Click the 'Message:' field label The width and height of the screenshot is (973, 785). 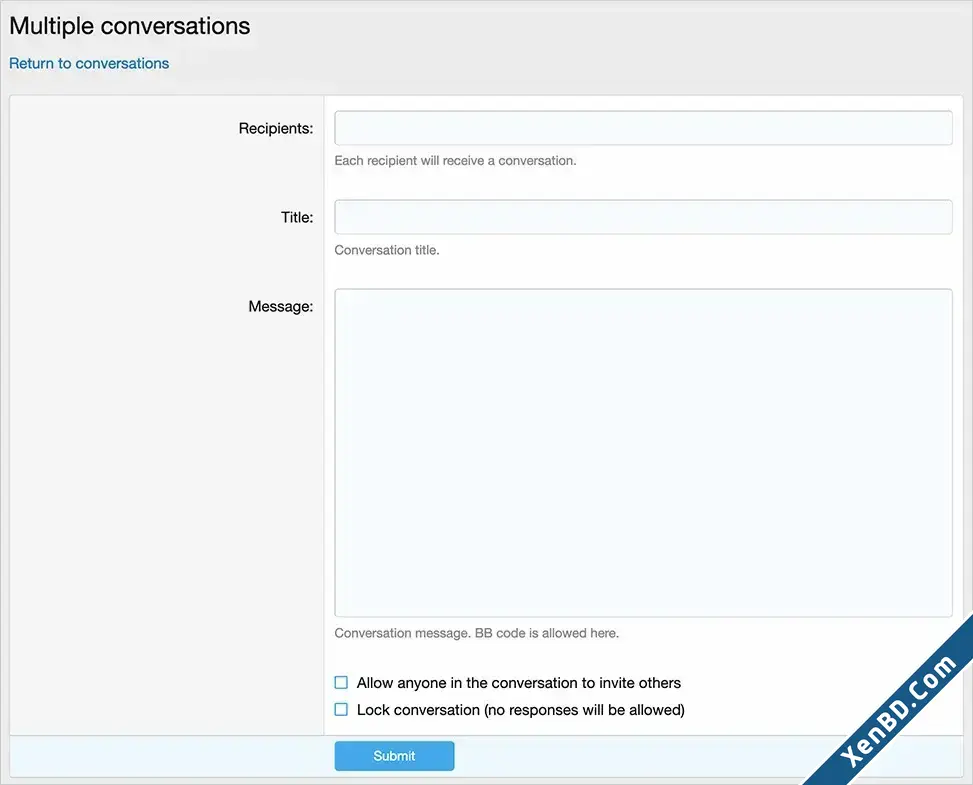pyautogui.click(x=281, y=307)
